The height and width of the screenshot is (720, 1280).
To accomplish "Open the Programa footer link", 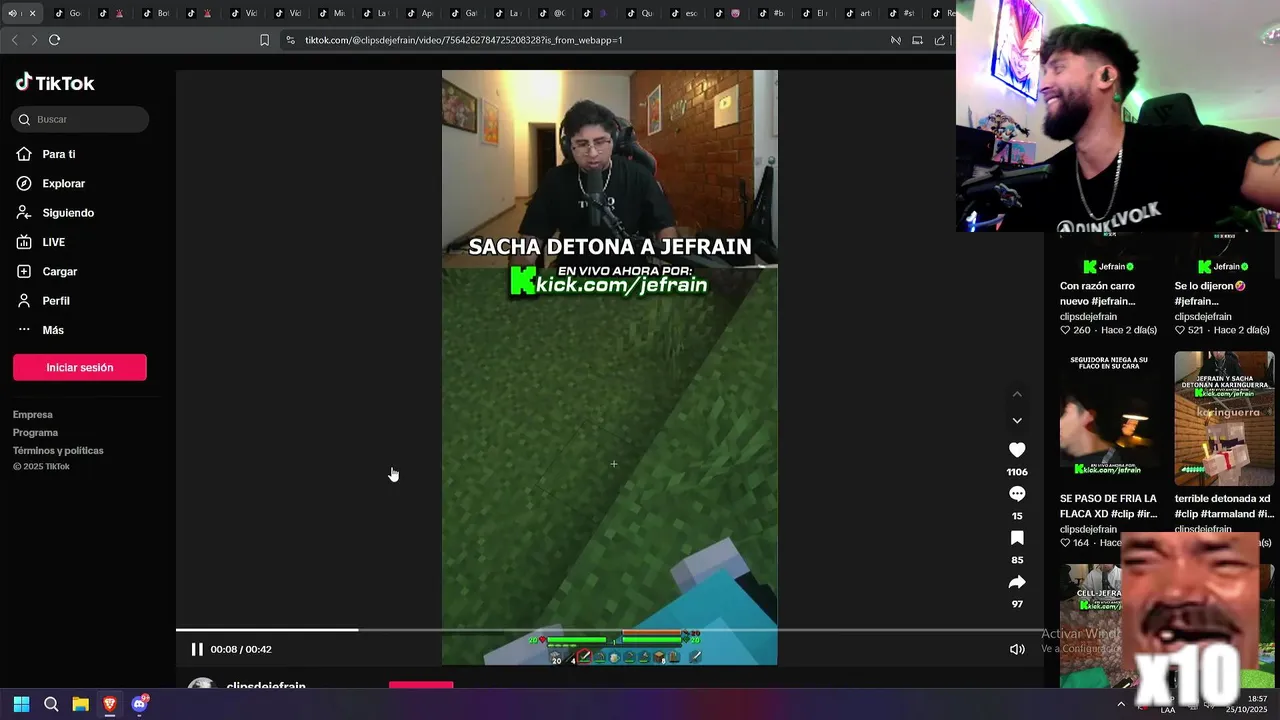I will point(36,432).
